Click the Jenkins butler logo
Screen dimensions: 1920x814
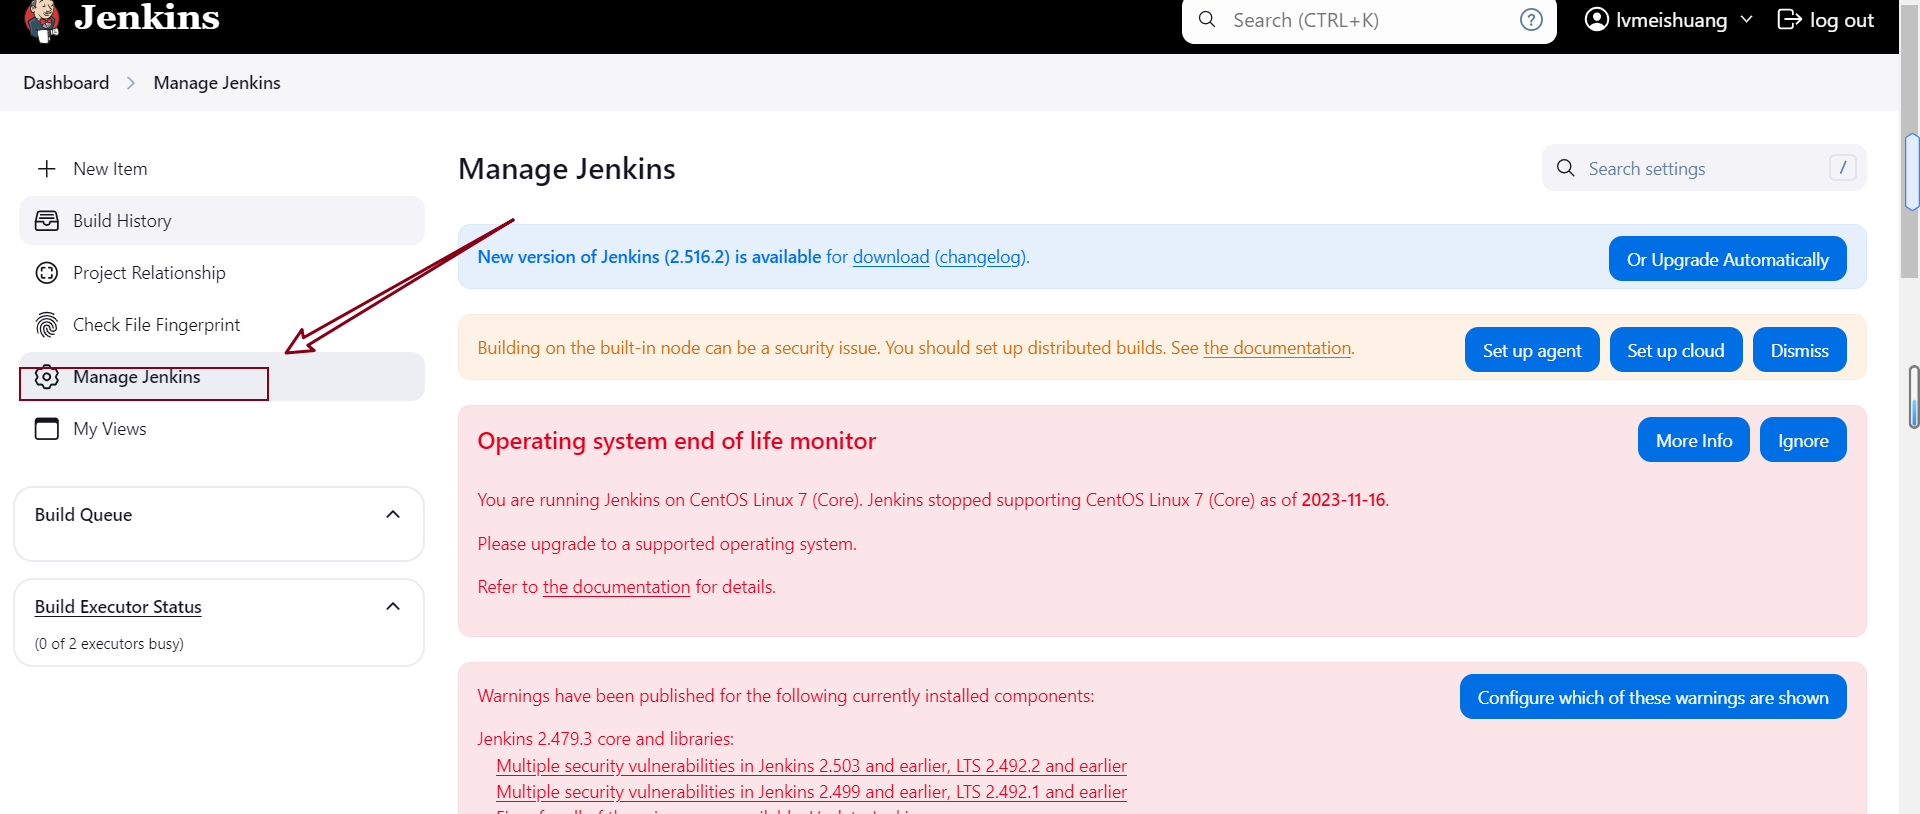click(41, 20)
